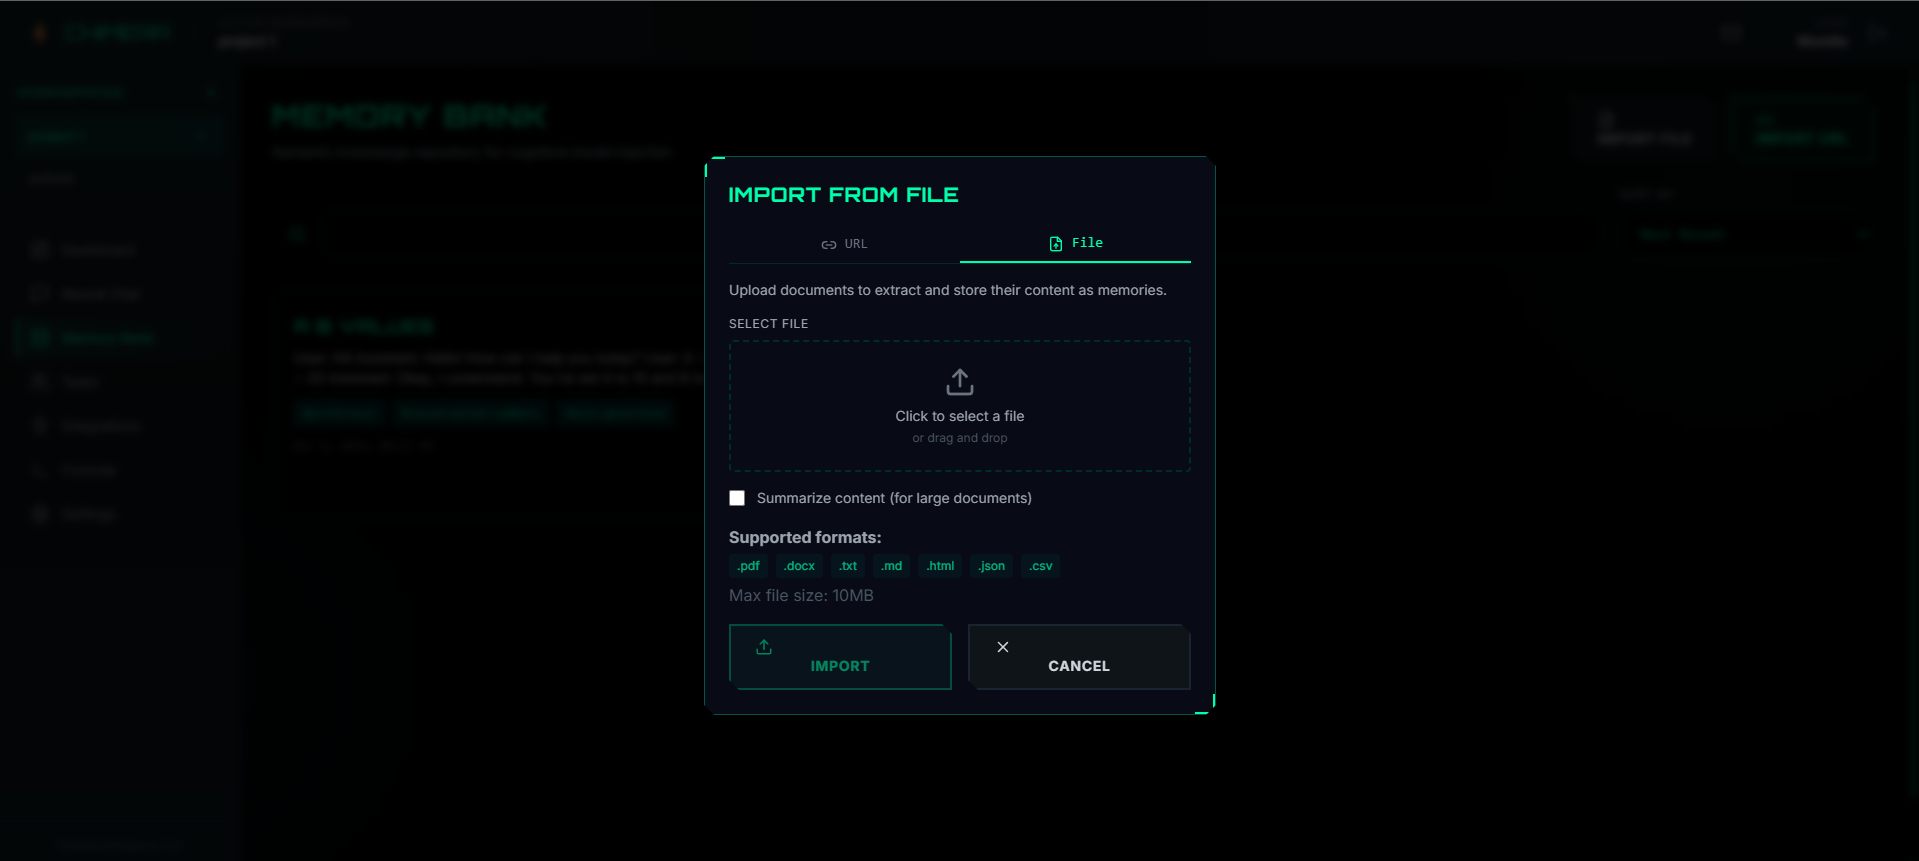
Task: Click the .csv format chip
Action: click(x=1040, y=566)
